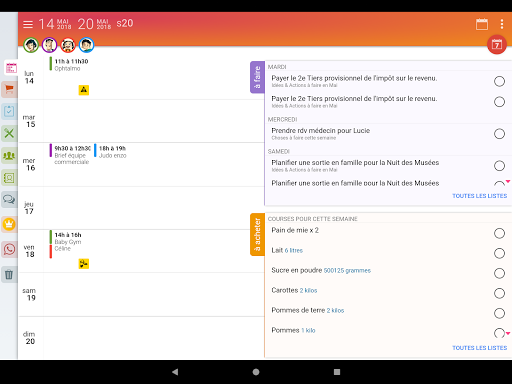Check off 'Sucre en poudre' item
Viewport: 512px width, 384px height.
[499, 273]
